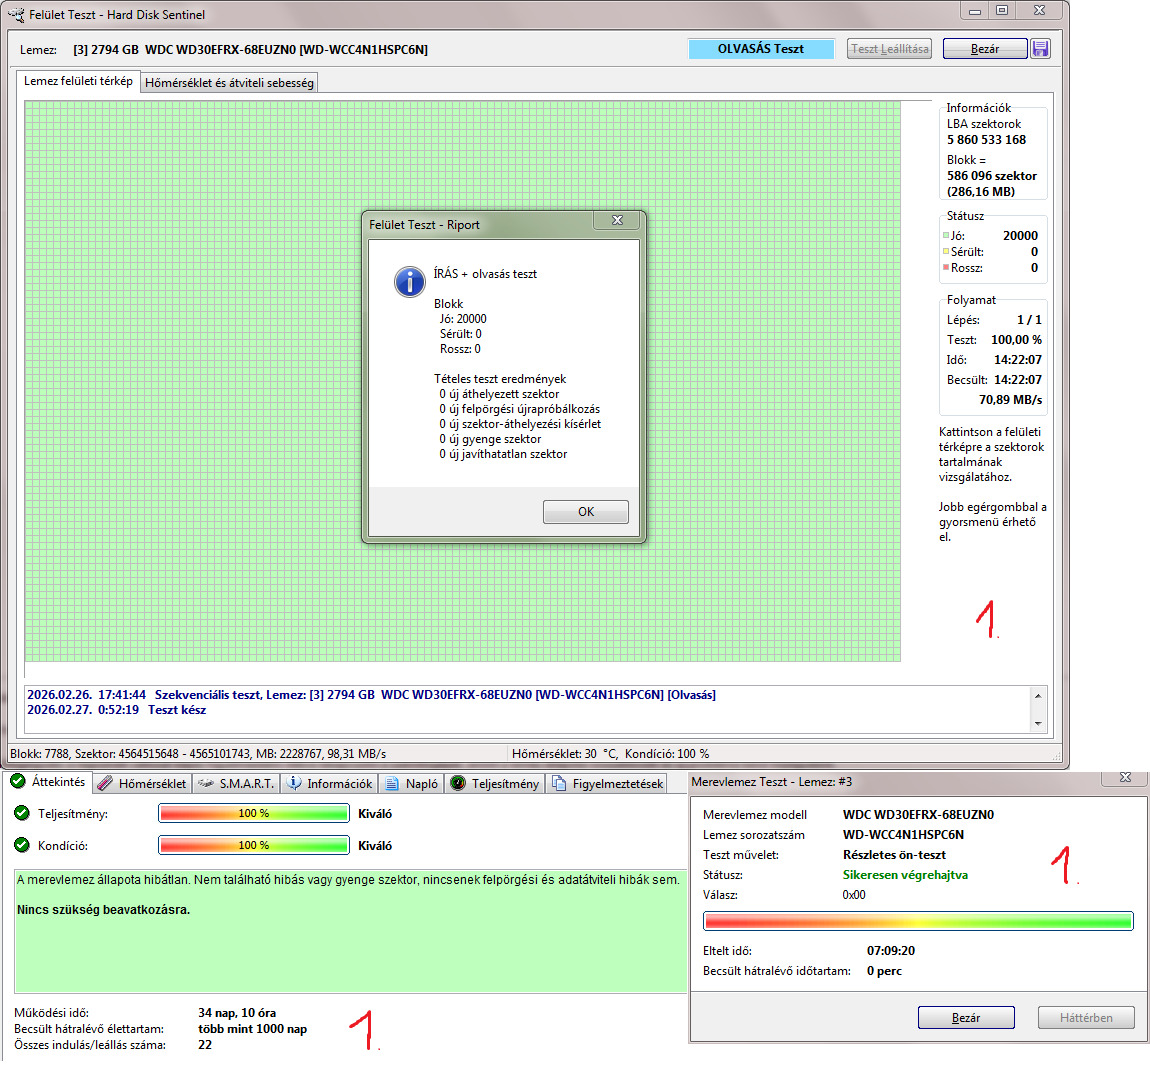Click the Teljesítmény 100 % gradient bar
This screenshot has width=1150, height=1065.
click(254, 813)
